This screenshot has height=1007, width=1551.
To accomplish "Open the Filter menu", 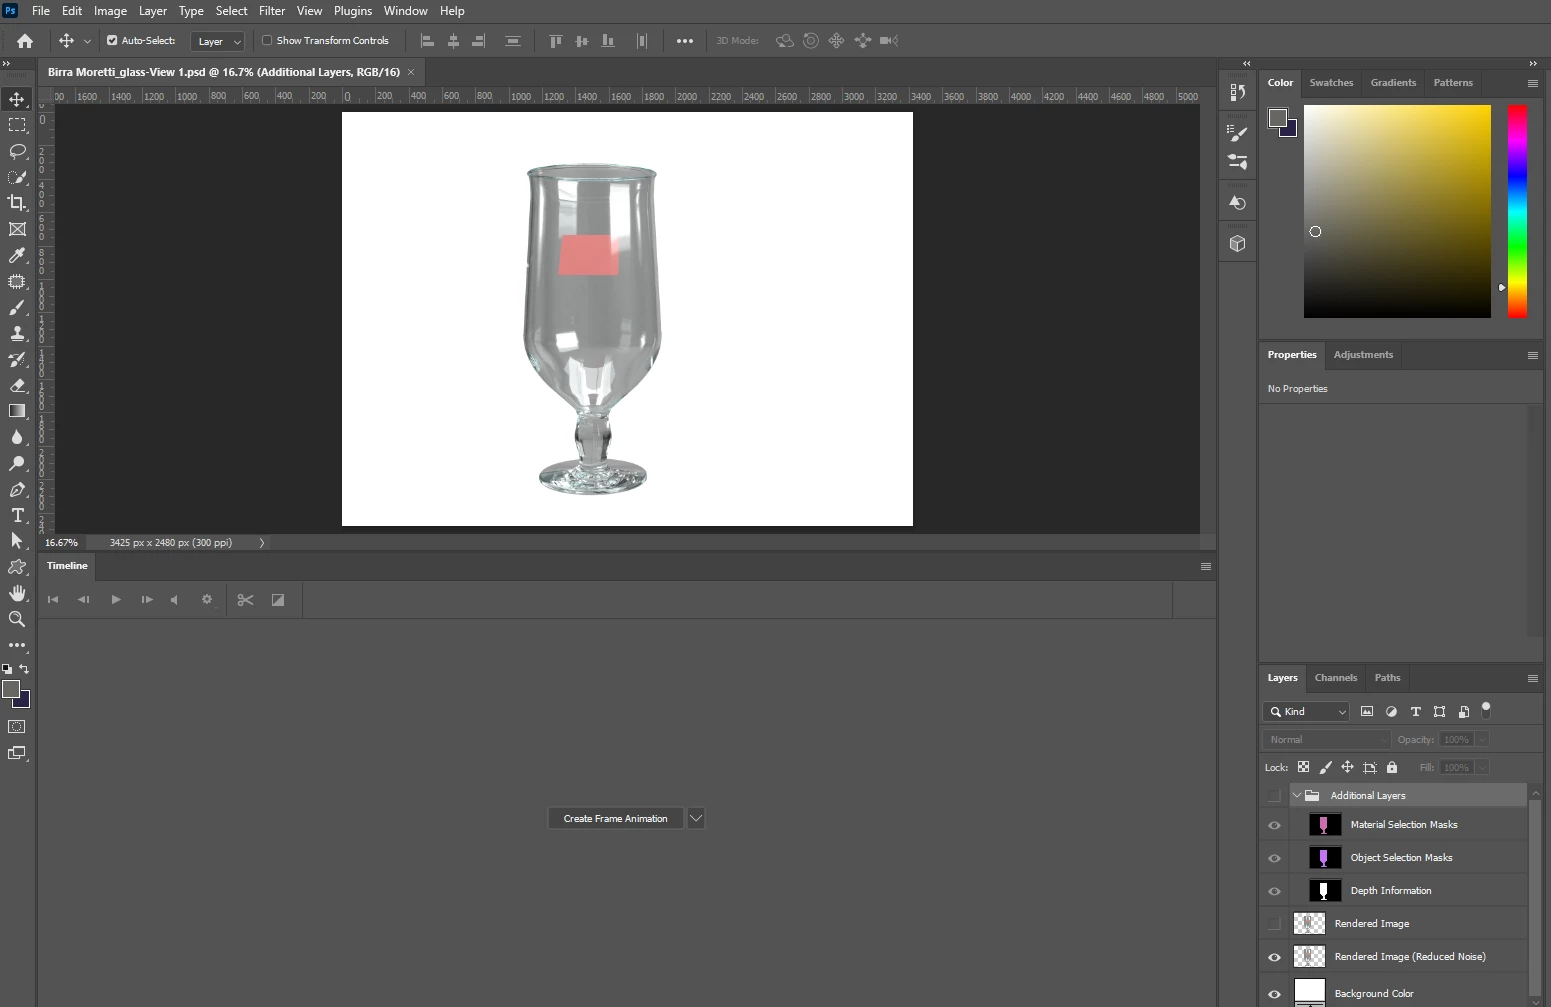I will [272, 11].
